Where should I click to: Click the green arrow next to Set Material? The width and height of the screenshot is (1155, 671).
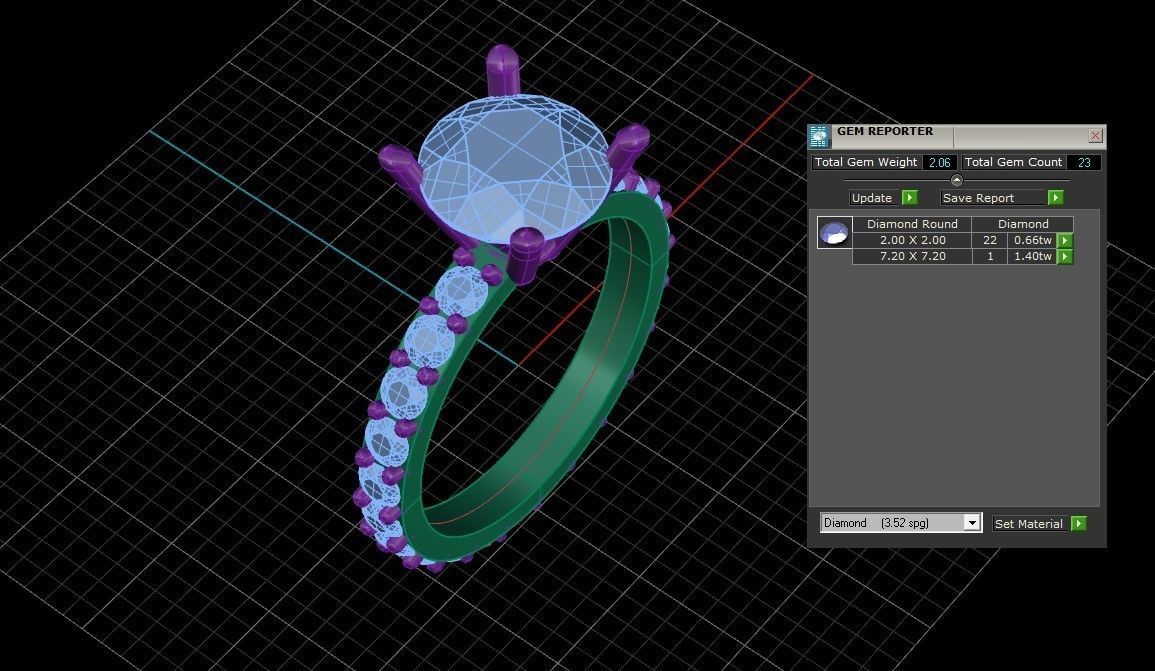point(1078,524)
